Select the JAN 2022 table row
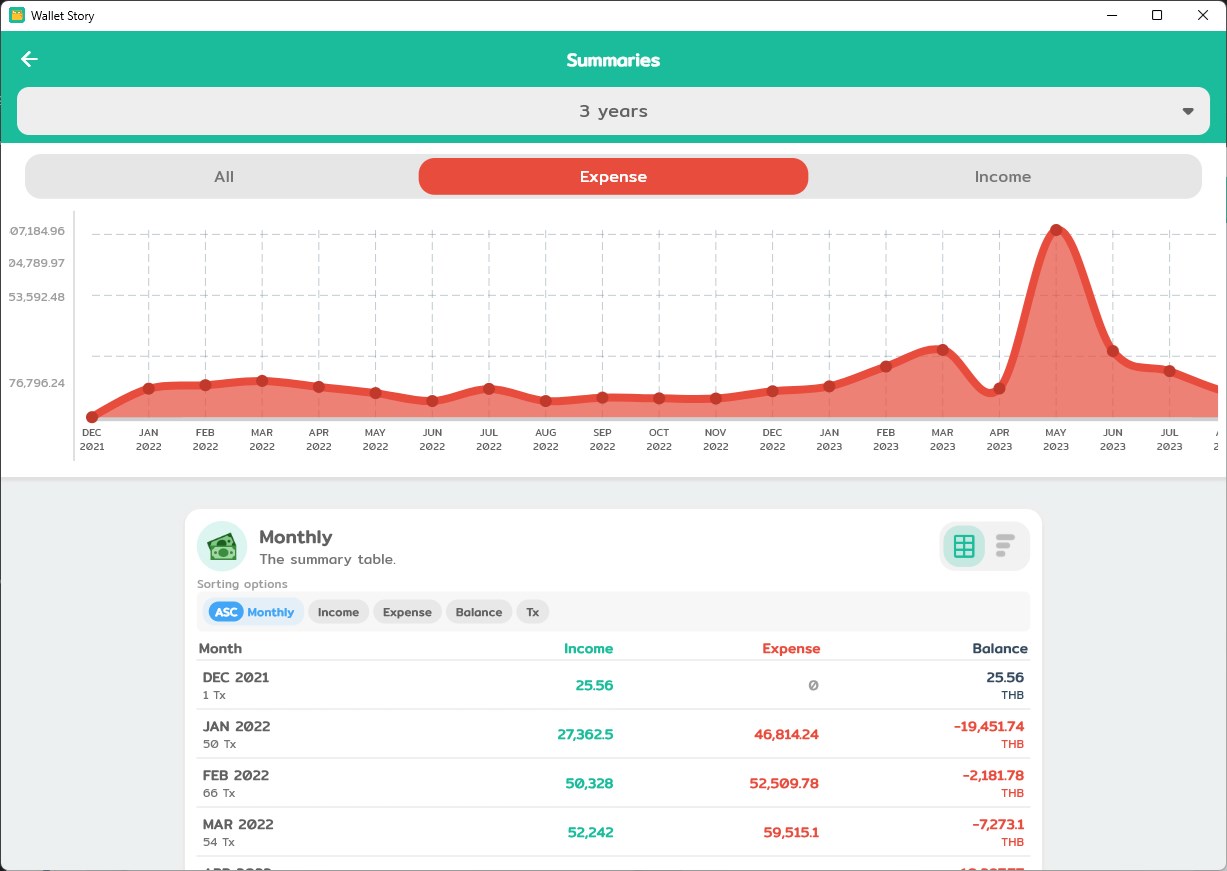Screen dimensions: 1227x871 point(613,734)
